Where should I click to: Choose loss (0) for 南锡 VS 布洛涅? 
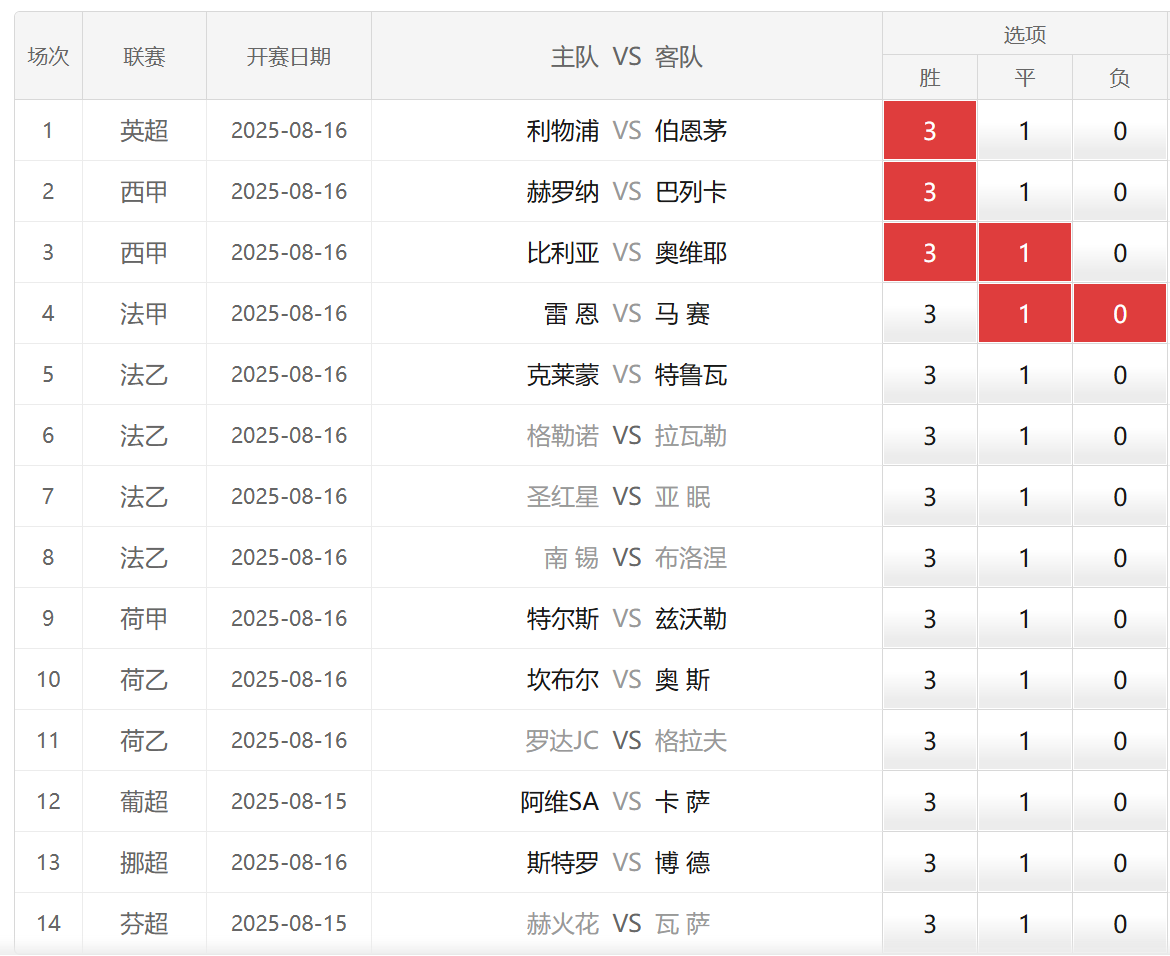1119,557
